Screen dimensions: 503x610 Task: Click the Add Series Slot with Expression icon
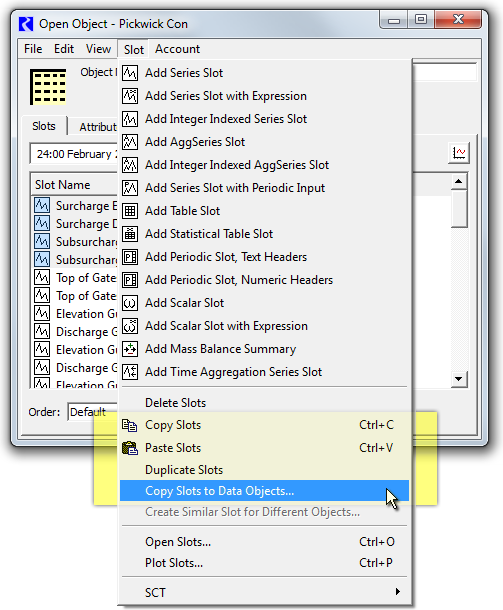(130, 96)
